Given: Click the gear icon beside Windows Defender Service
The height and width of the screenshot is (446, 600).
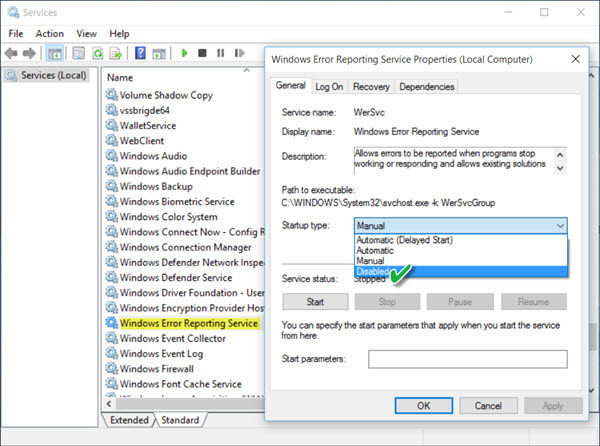Looking at the screenshot, I should tap(111, 277).
